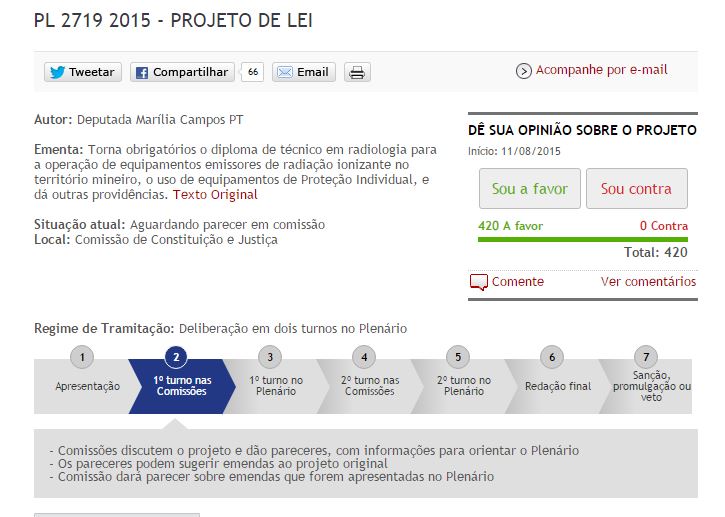Image resolution: width=725 pixels, height=517 pixels.
Task: Open the Redação final stage
Action: 558,386
